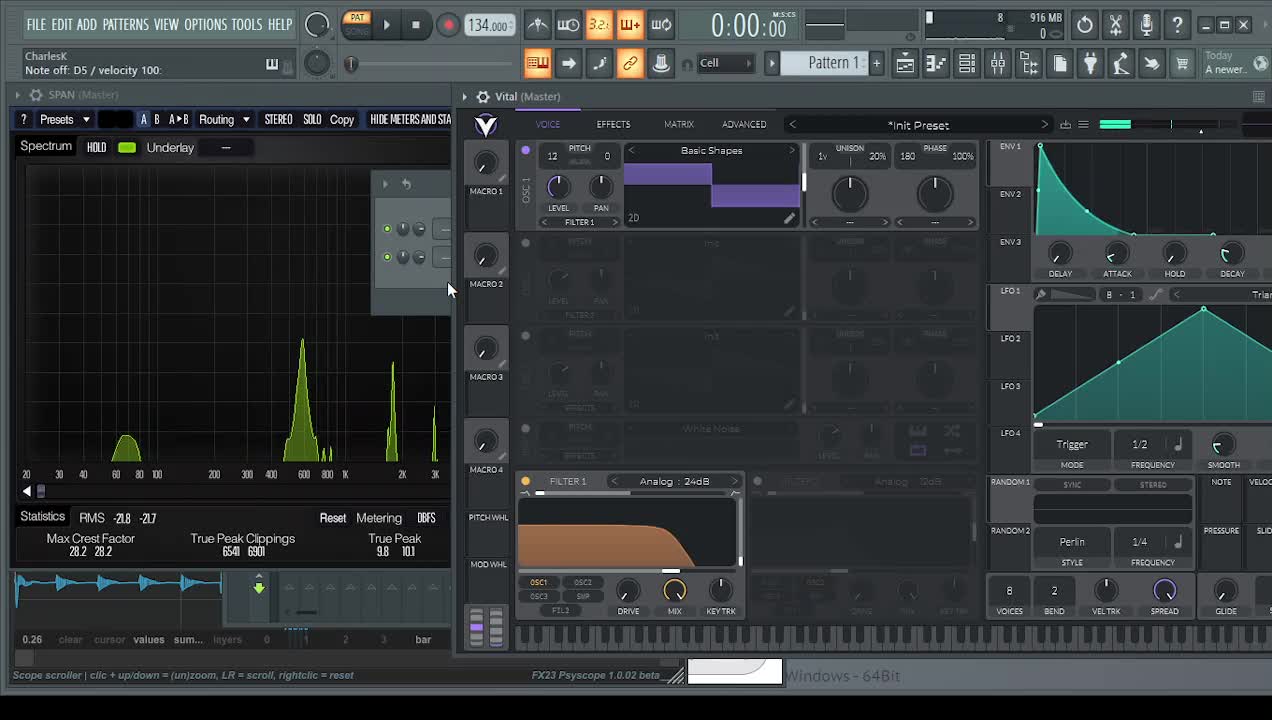The height and width of the screenshot is (720, 1272).
Task: Enable Vital oscillator 2 power dot
Action: tap(525, 243)
